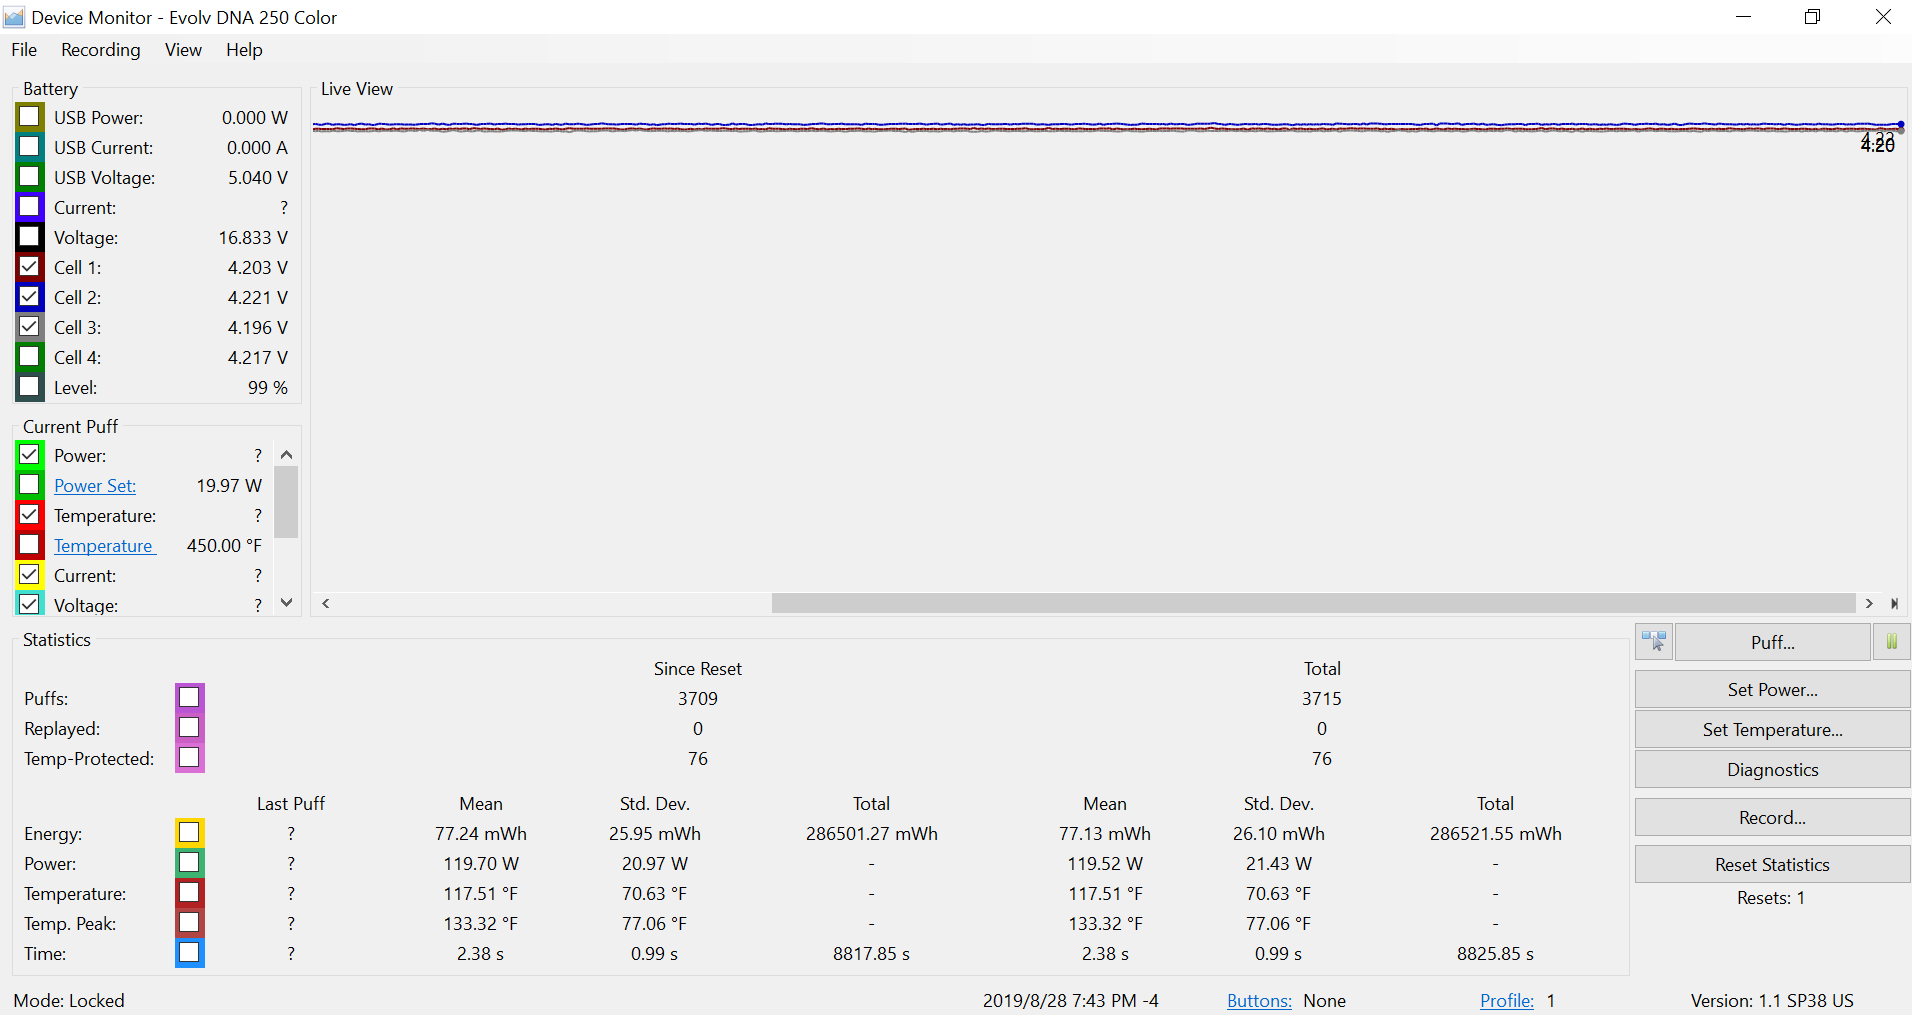Click the Device Monitor app icon in title bar

(x=14, y=17)
